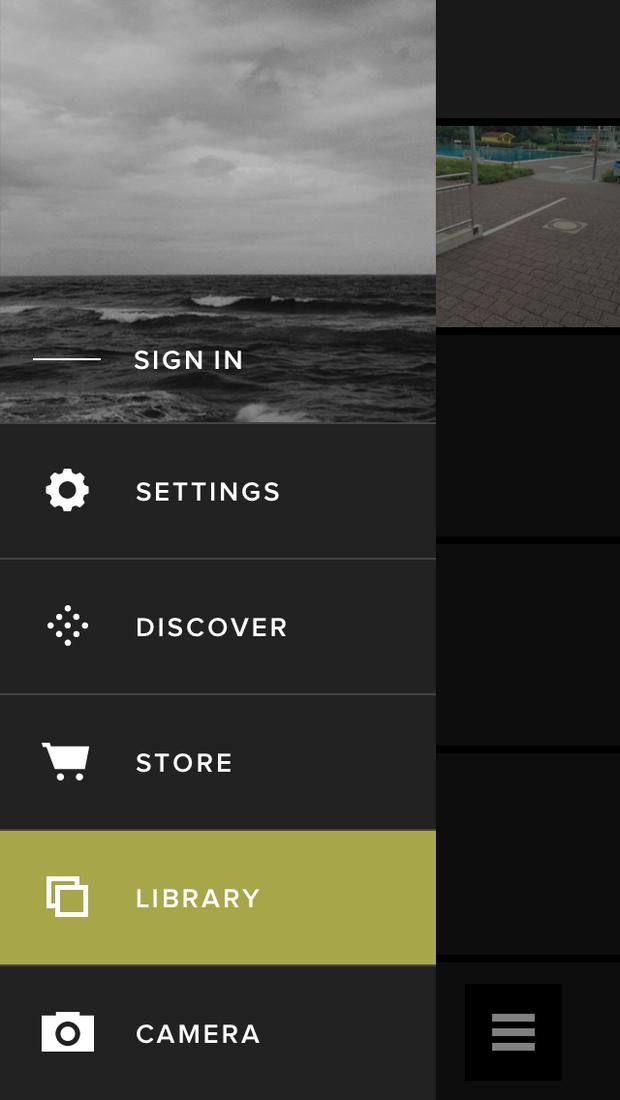Select the second empty grid cell below the photo
This screenshot has width=620, height=1100.
tap(528, 644)
